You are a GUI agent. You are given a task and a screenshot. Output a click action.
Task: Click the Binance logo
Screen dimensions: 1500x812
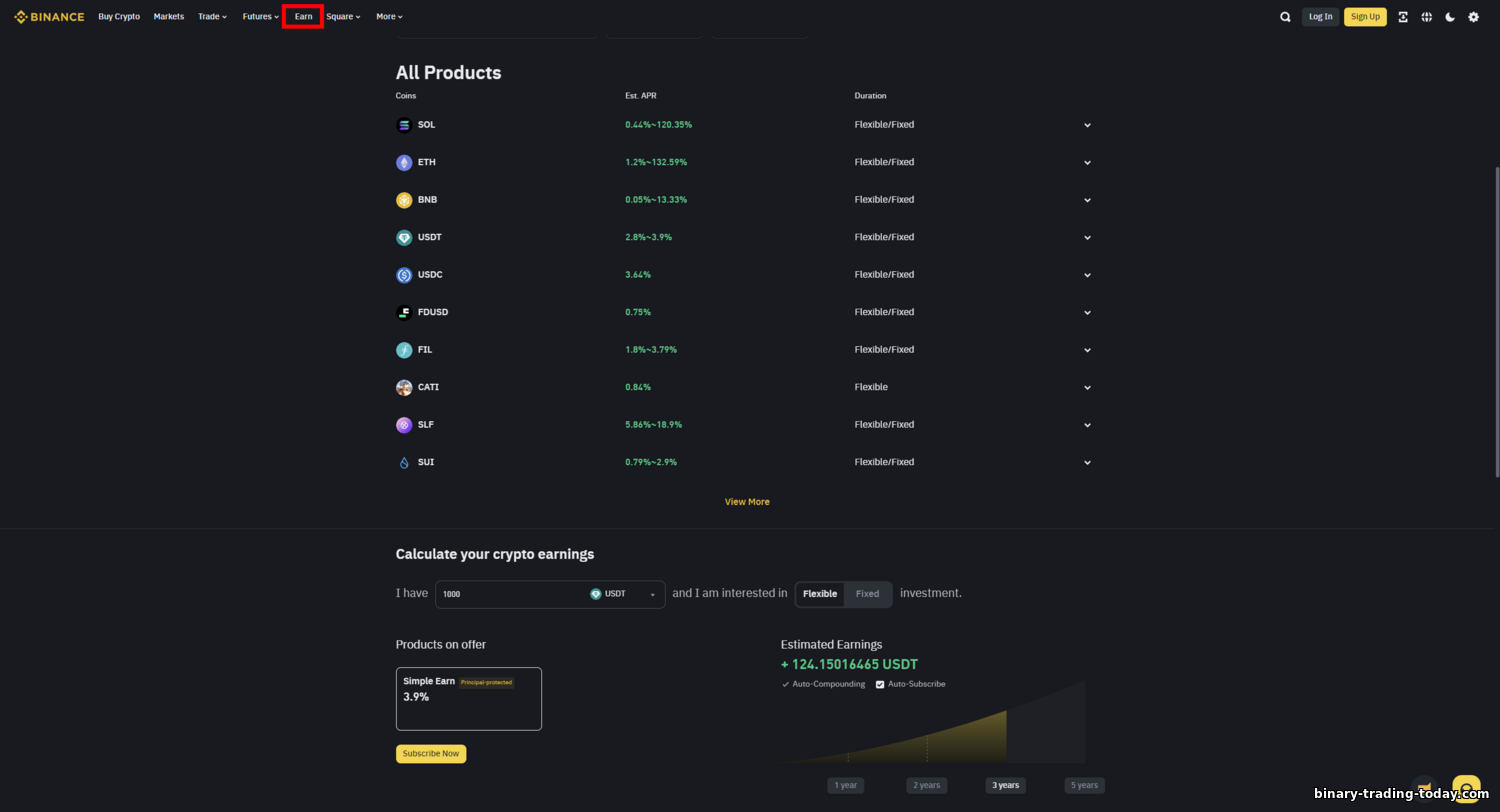(49, 17)
